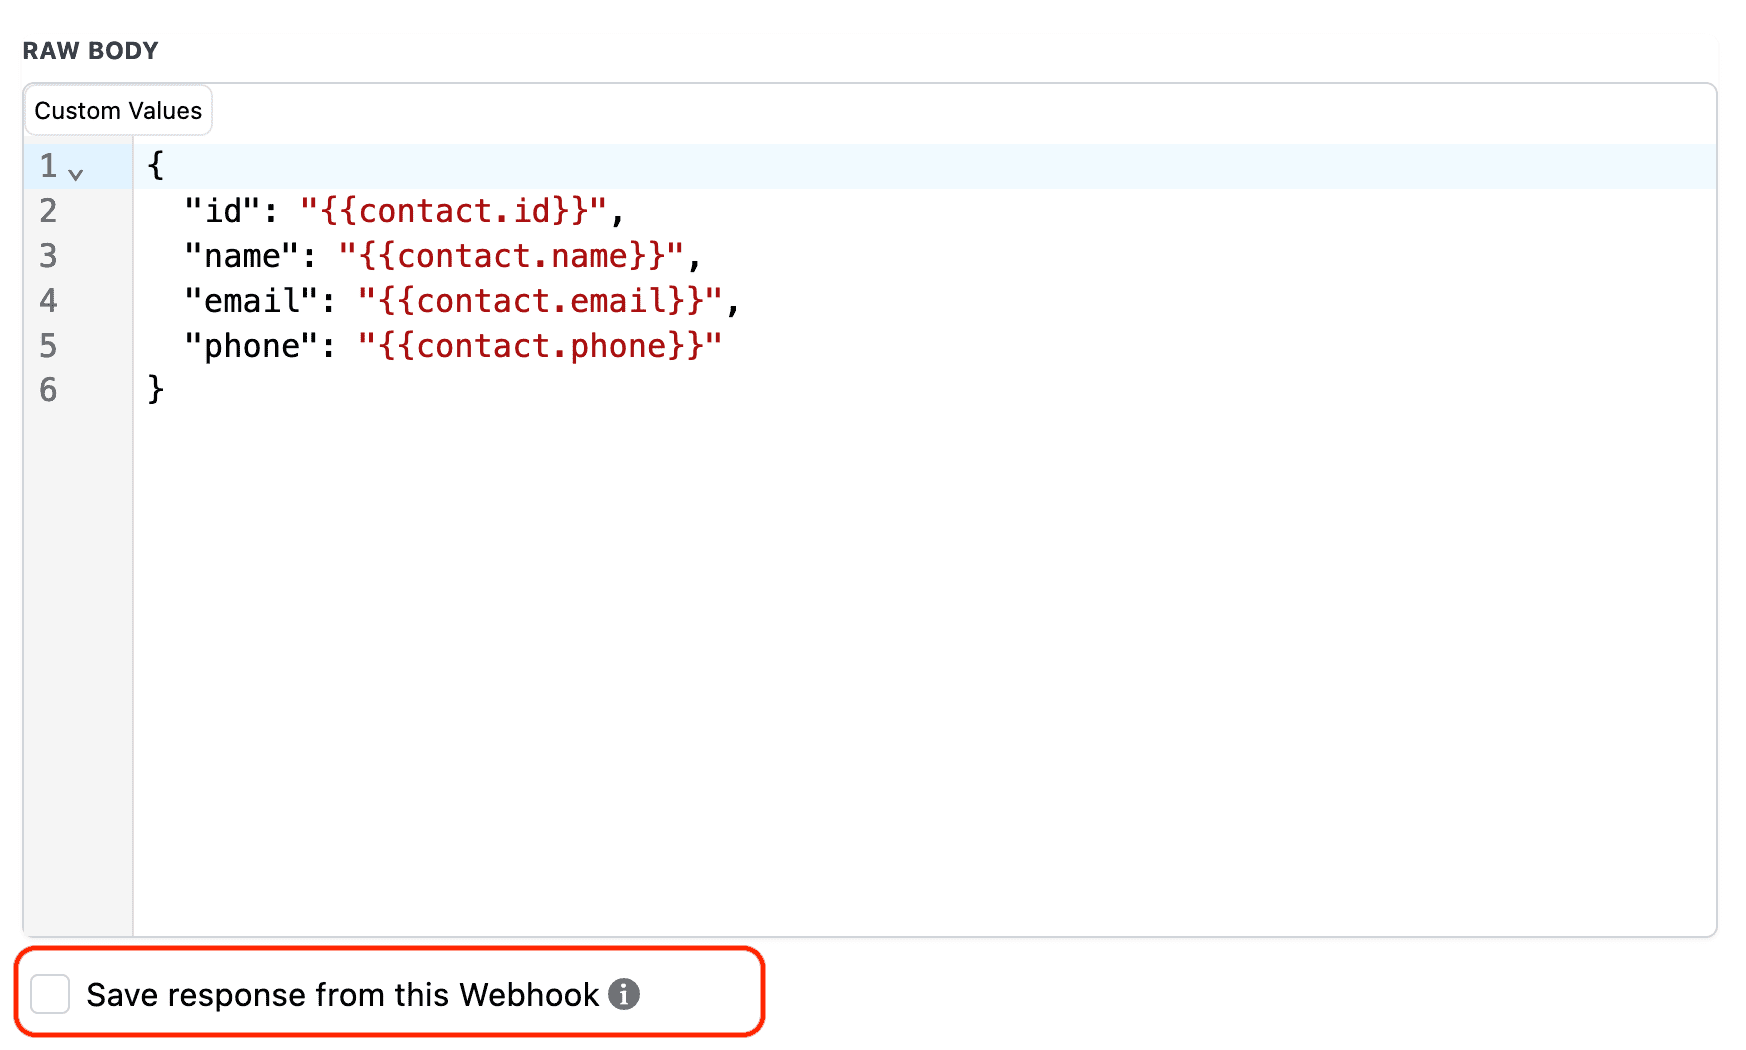The height and width of the screenshot is (1050, 1746).
Task: Select line number 3 in the gutter
Action: pos(48,256)
